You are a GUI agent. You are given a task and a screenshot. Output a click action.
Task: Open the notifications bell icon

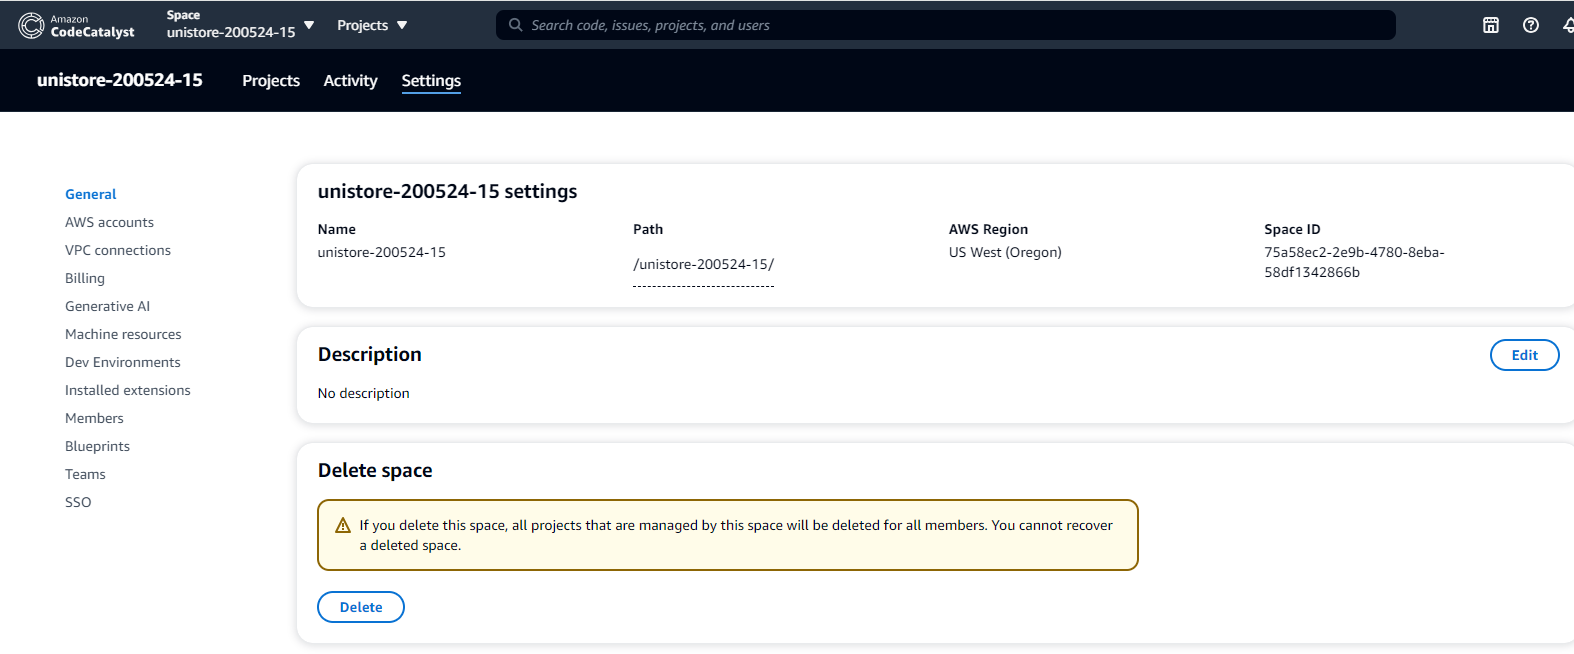pos(1568,25)
